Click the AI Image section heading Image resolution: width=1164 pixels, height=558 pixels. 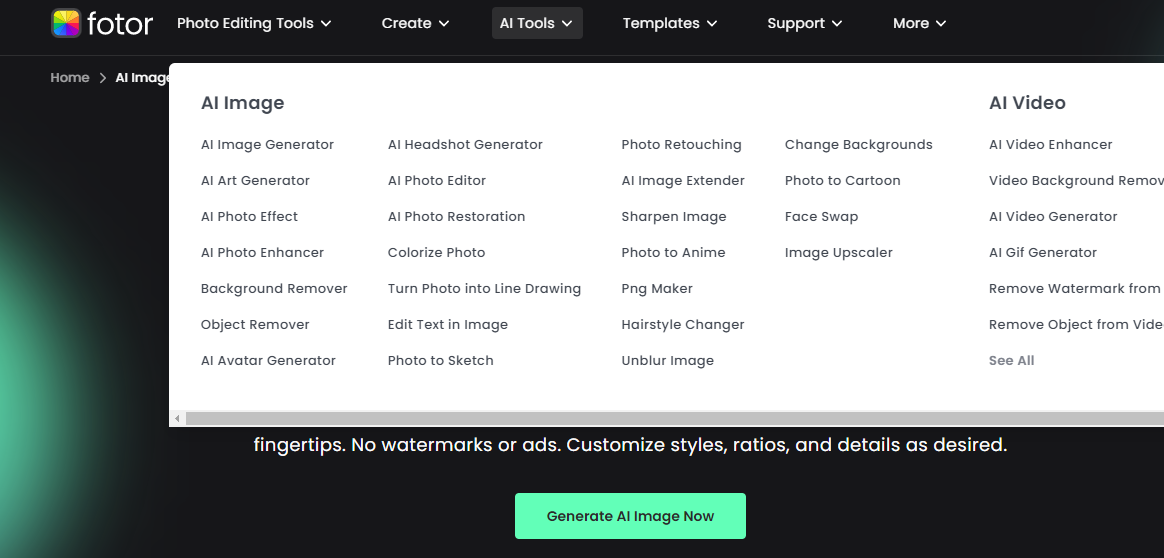(x=242, y=103)
